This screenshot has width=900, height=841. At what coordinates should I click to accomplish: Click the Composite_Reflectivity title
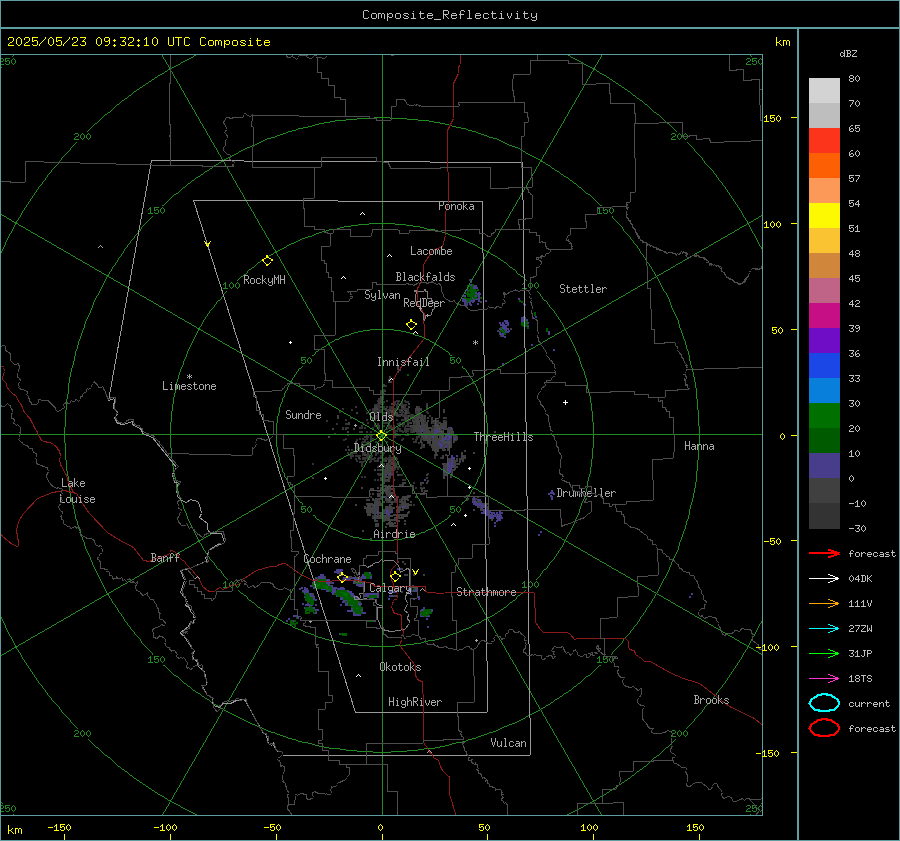(x=450, y=15)
